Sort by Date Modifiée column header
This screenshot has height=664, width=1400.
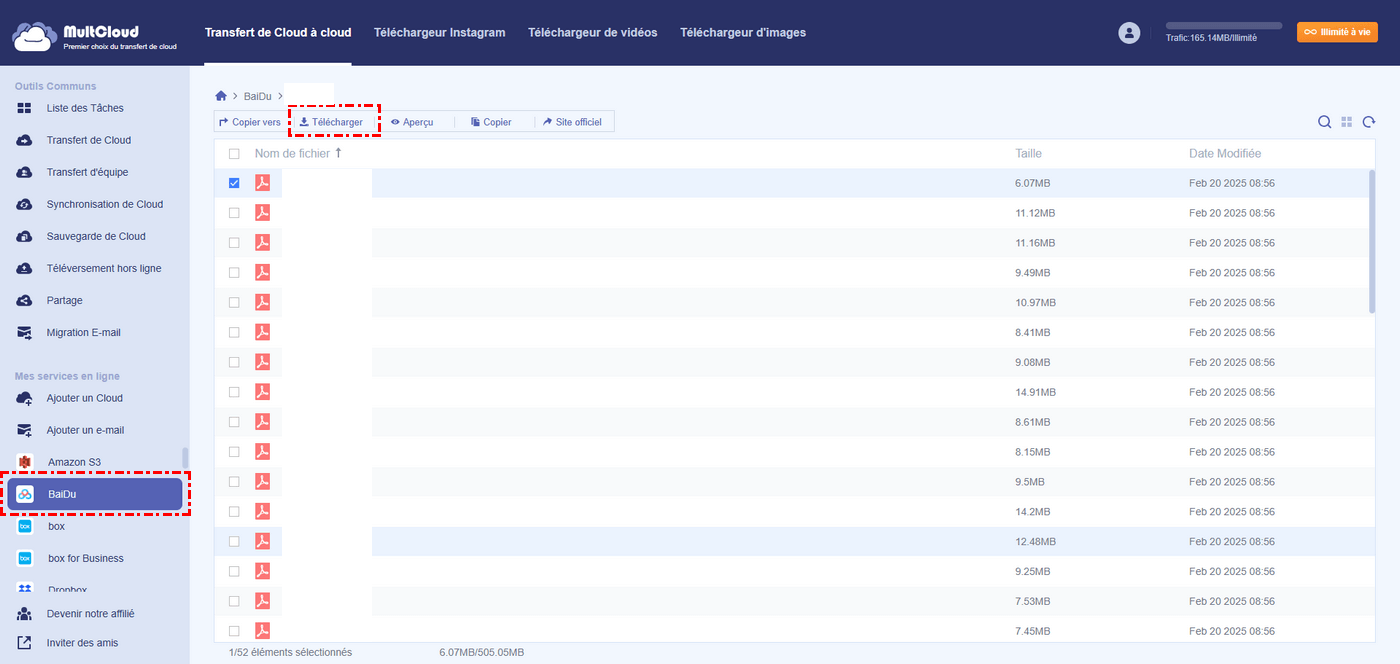tap(1225, 154)
